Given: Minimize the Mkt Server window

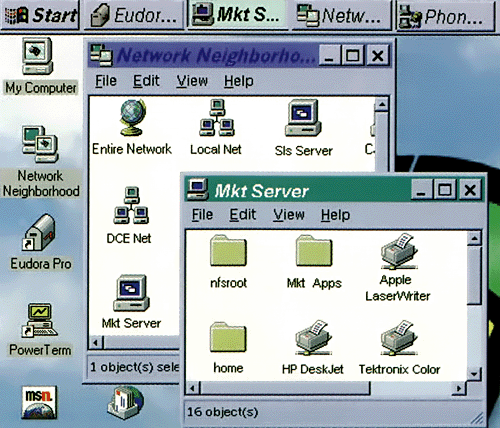Looking at the screenshot, I should [x=422, y=190].
